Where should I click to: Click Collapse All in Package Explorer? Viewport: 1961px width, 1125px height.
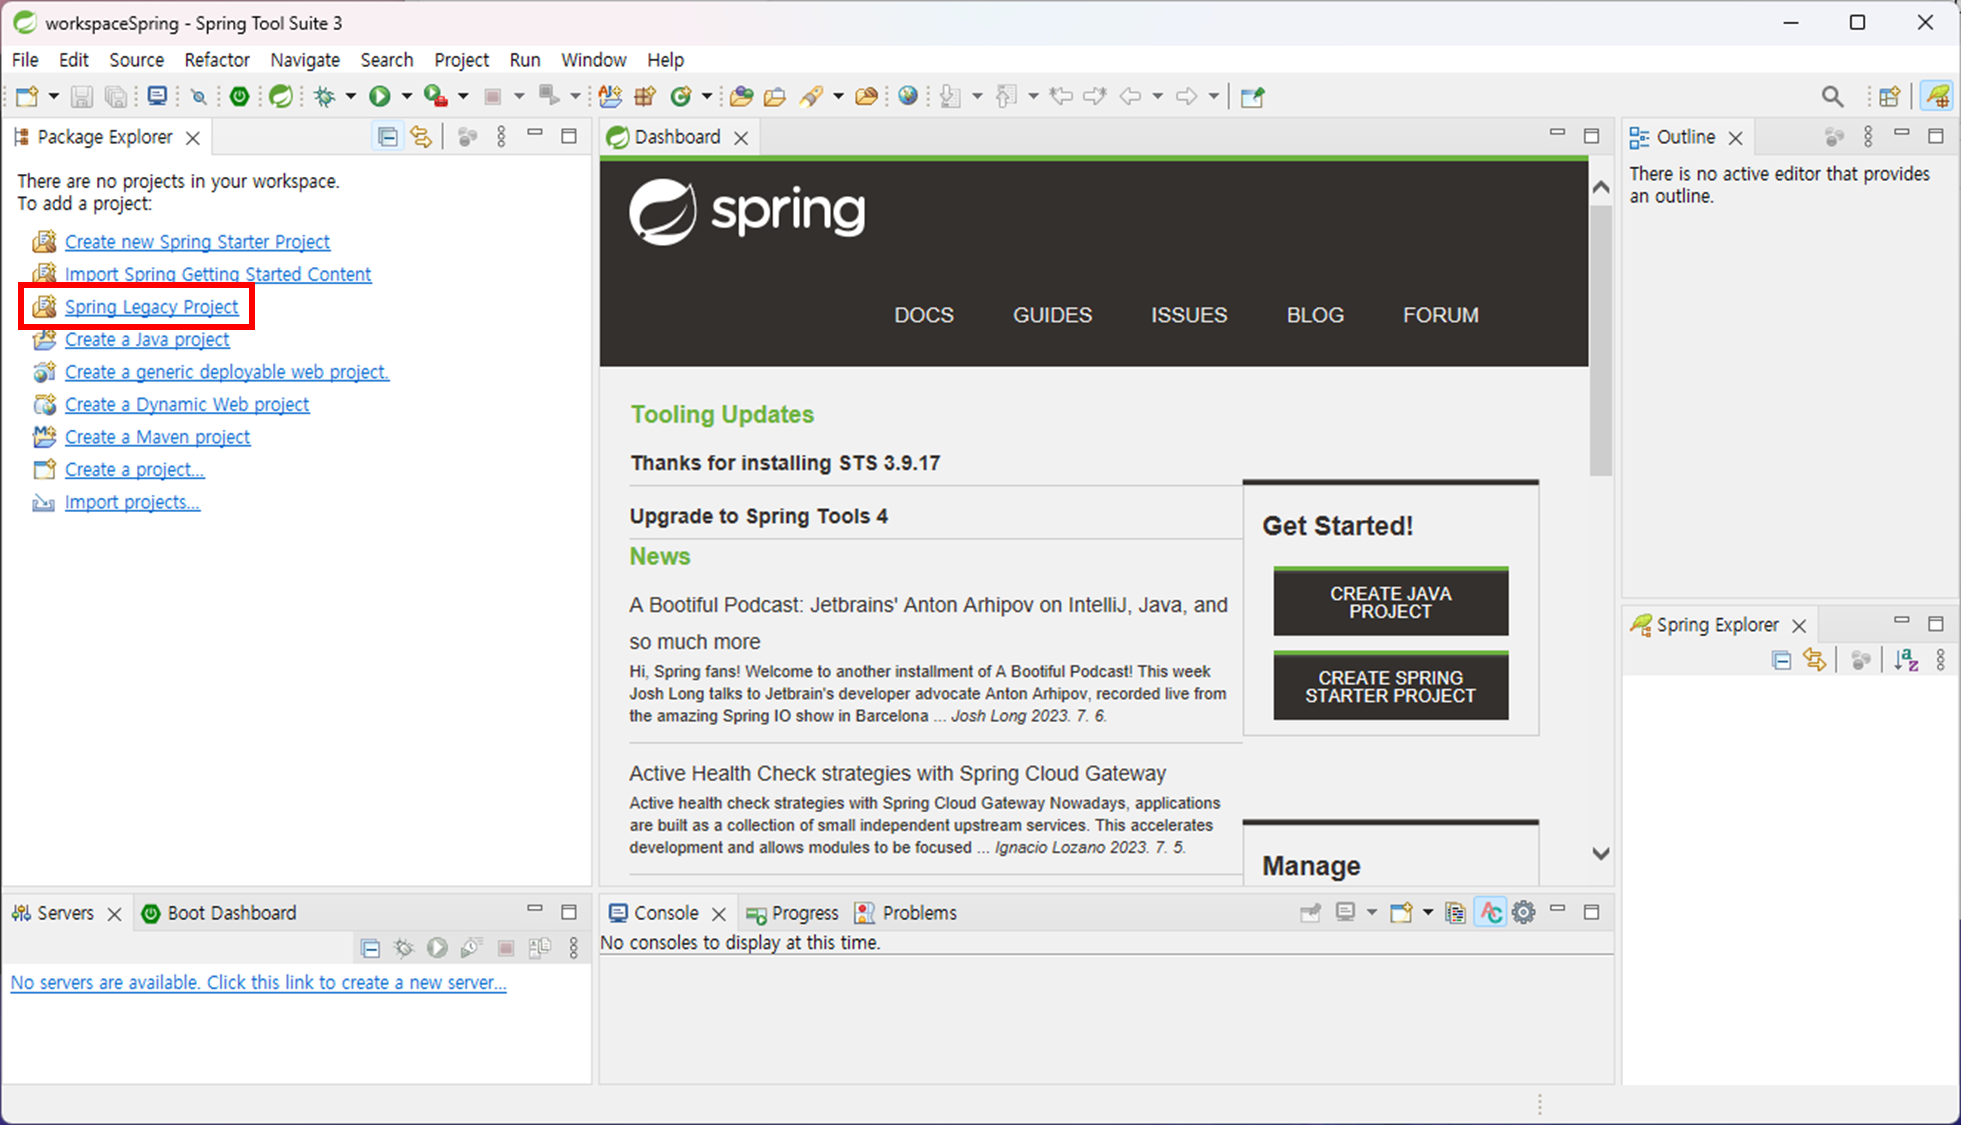387,137
